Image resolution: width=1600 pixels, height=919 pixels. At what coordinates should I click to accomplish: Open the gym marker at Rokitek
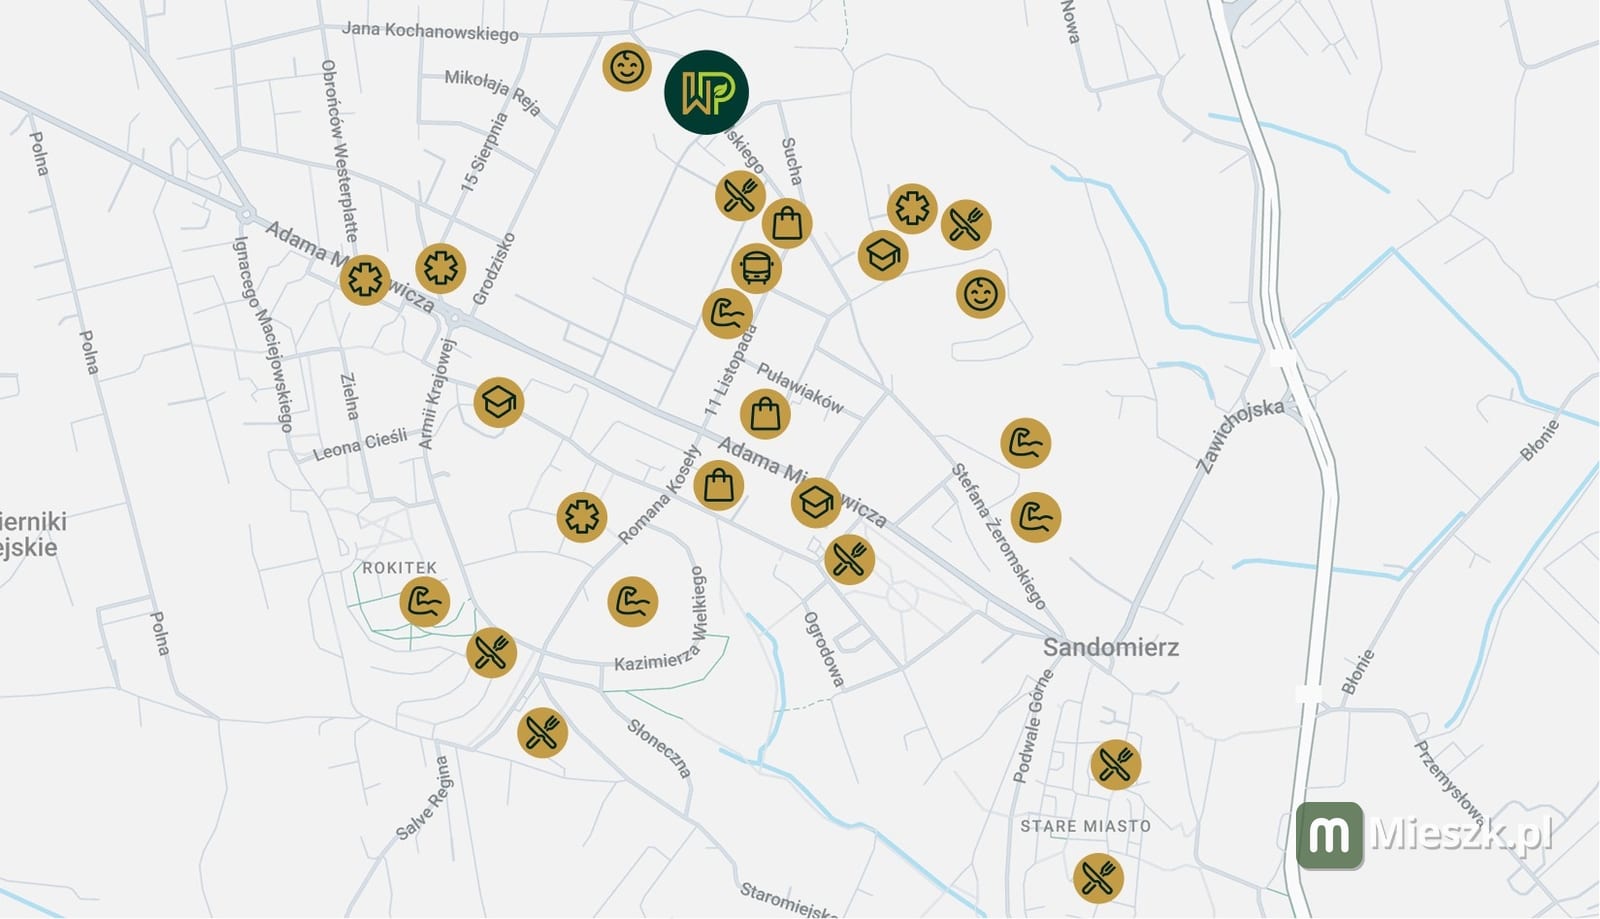click(425, 602)
